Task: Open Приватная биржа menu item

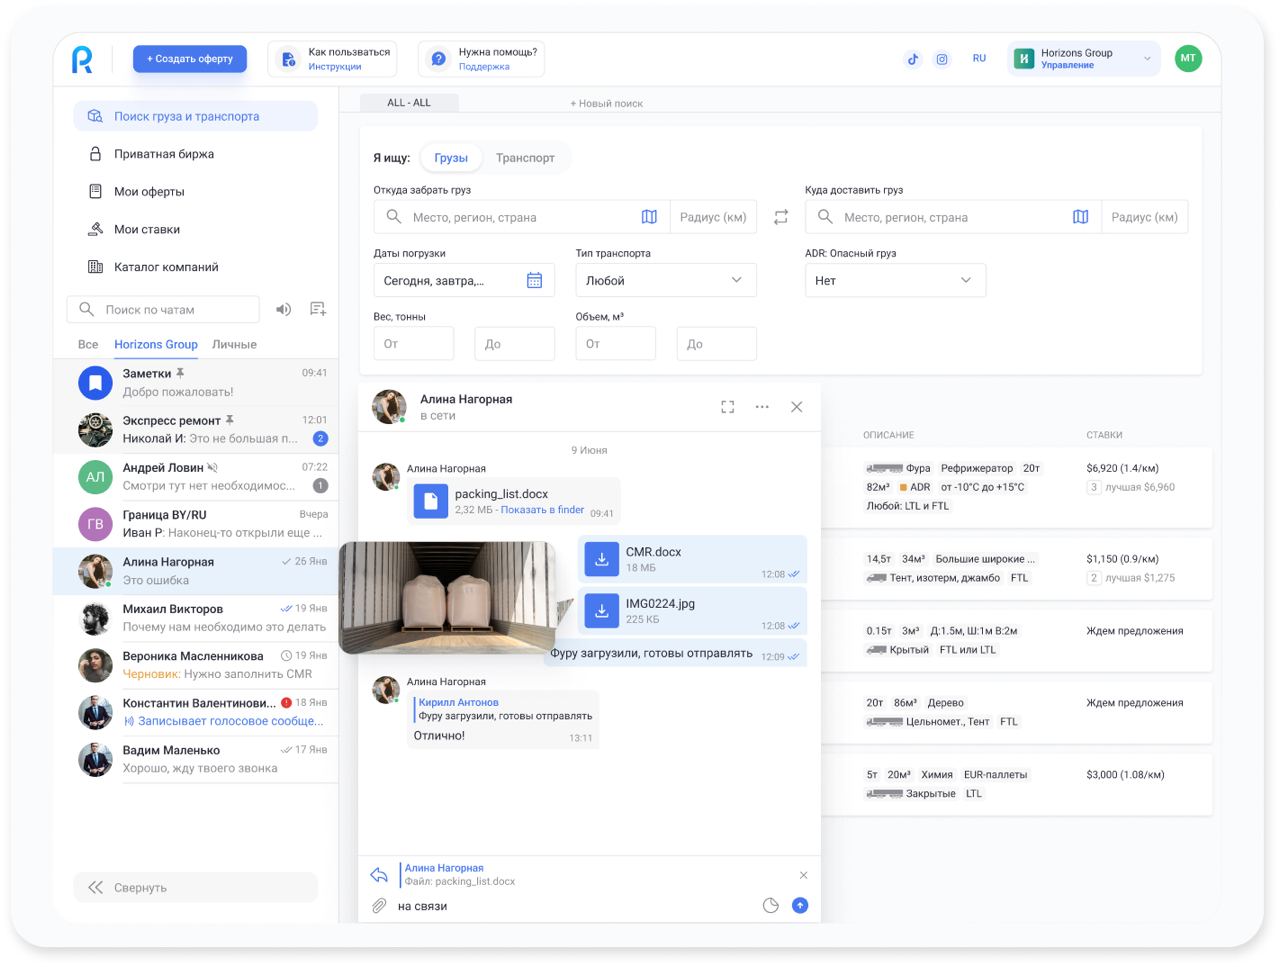Action: coord(195,154)
